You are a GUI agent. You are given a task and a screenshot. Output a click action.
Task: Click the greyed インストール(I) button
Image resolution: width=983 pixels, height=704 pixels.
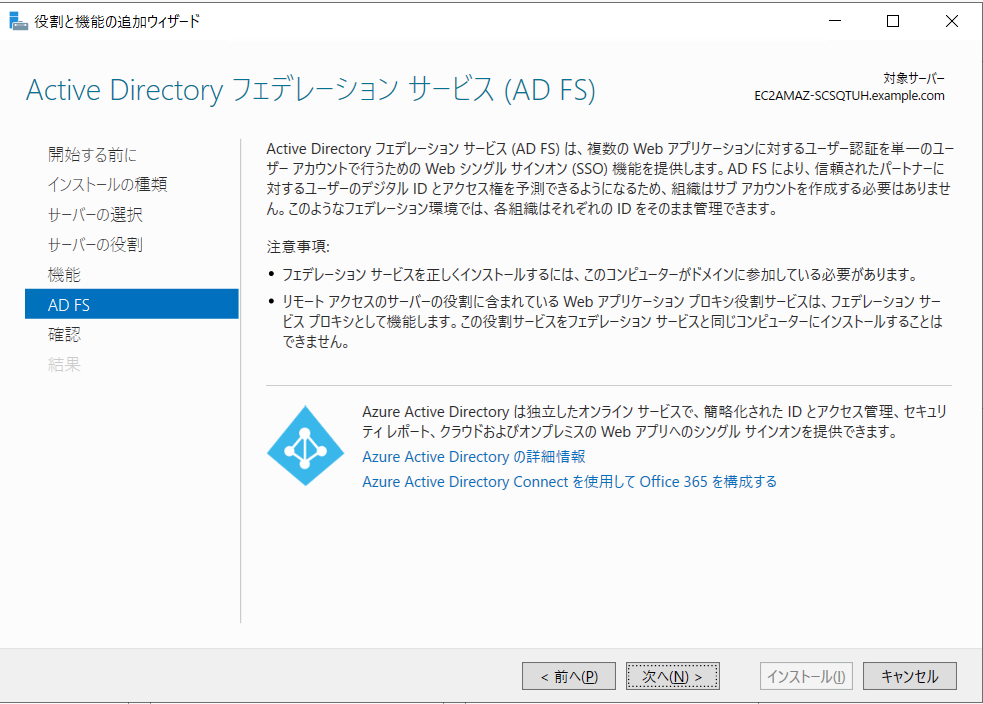(x=806, y=676)
